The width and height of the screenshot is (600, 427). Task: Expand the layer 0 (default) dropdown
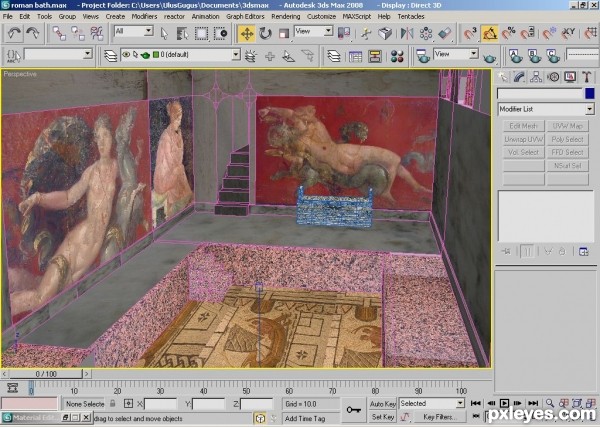click(x=236, y=55)
